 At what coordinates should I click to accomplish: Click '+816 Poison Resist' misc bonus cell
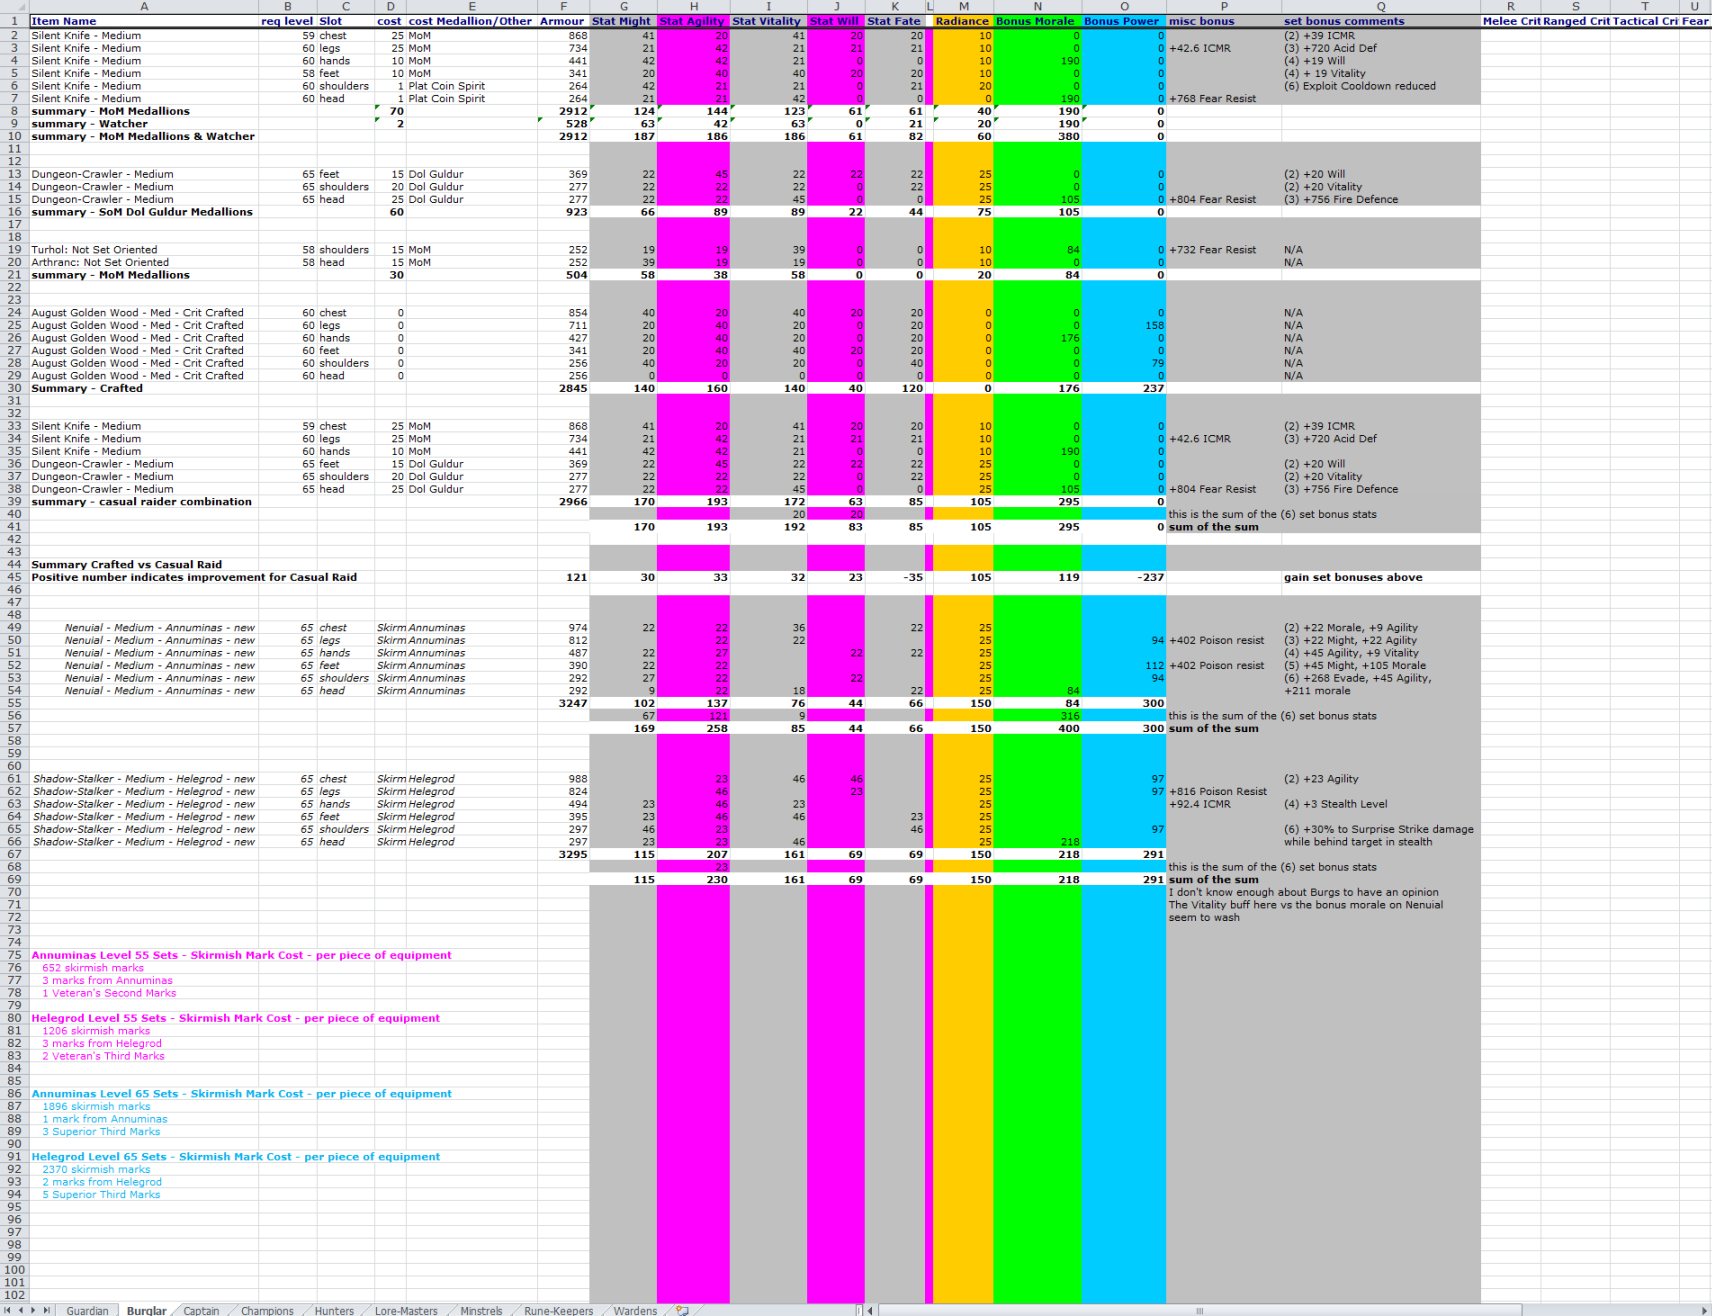[1224, 791]
